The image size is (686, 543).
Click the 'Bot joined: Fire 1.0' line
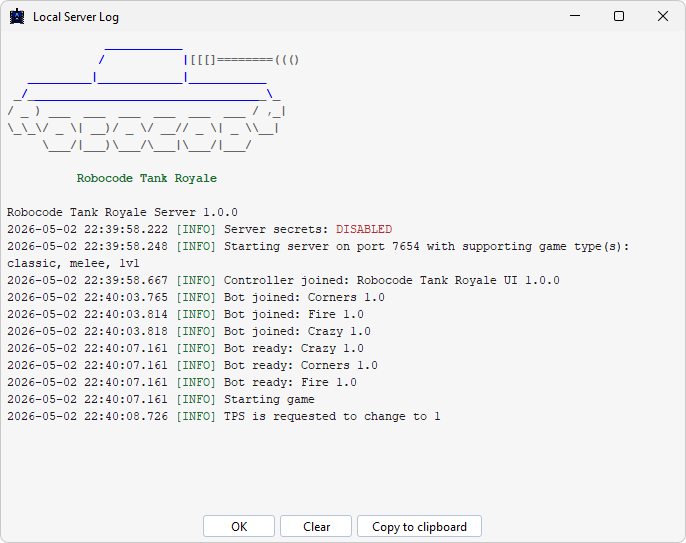185,314
